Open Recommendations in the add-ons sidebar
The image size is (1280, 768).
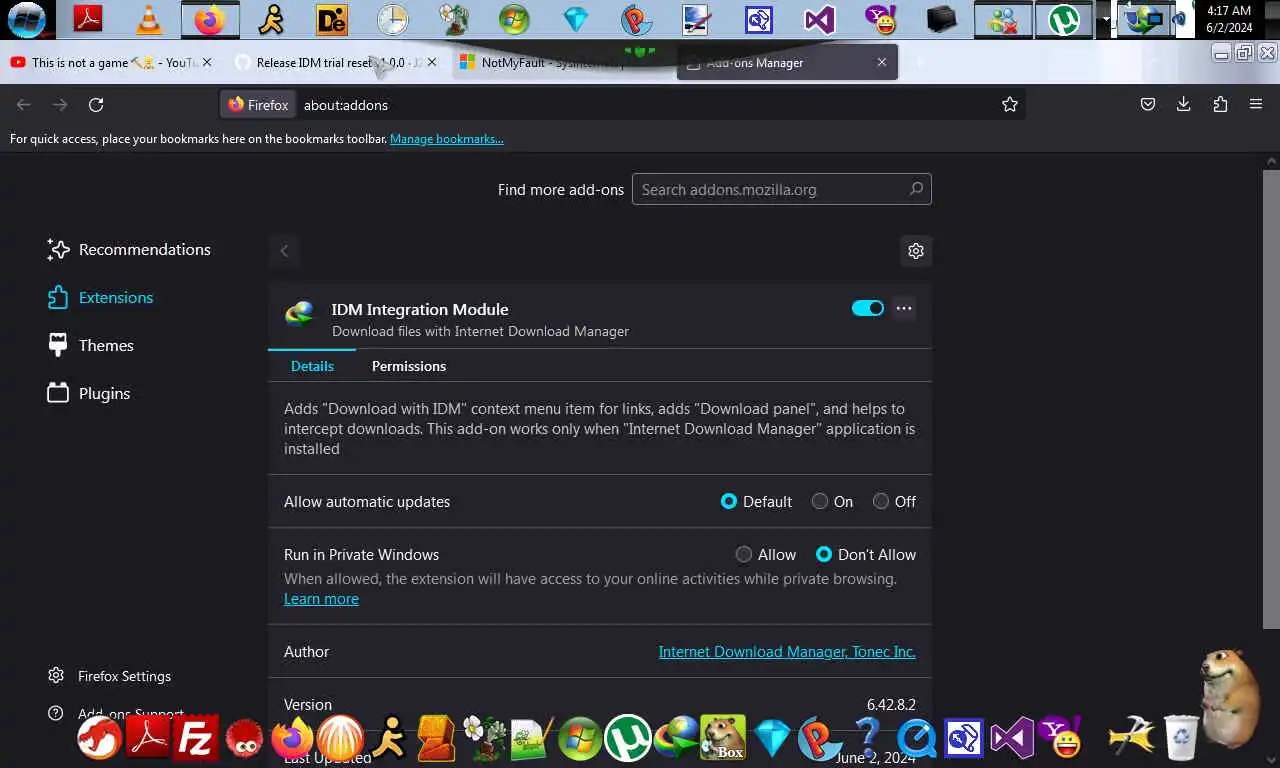pos(129,250)
